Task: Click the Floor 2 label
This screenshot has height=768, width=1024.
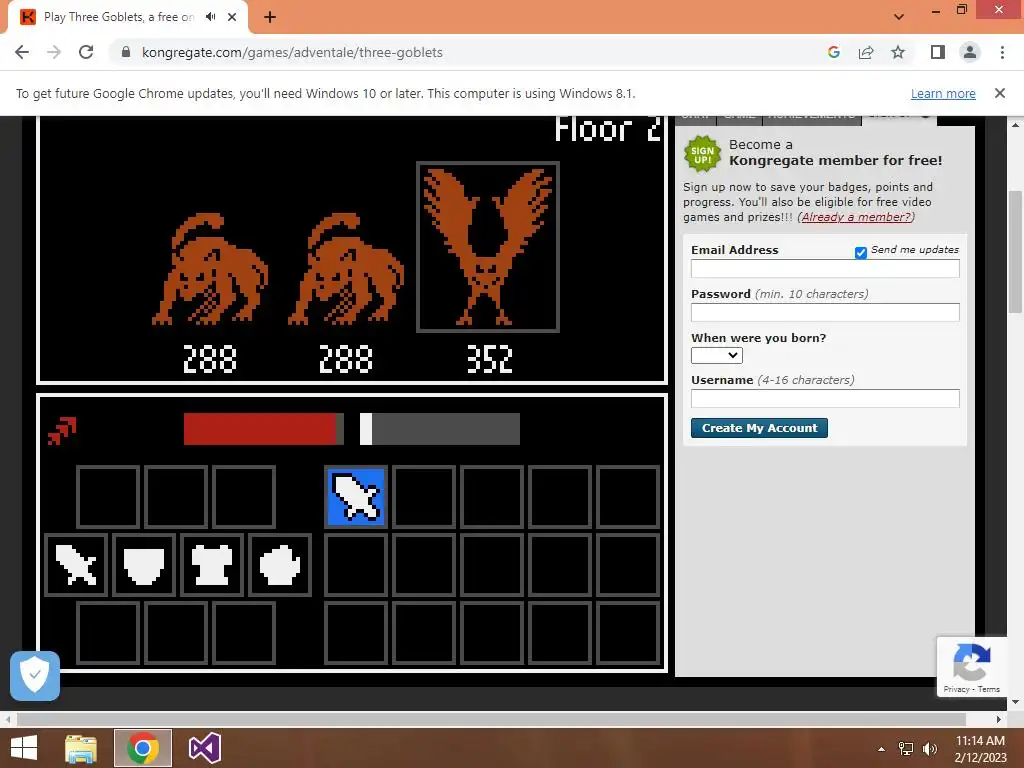Action: [607, 129]
